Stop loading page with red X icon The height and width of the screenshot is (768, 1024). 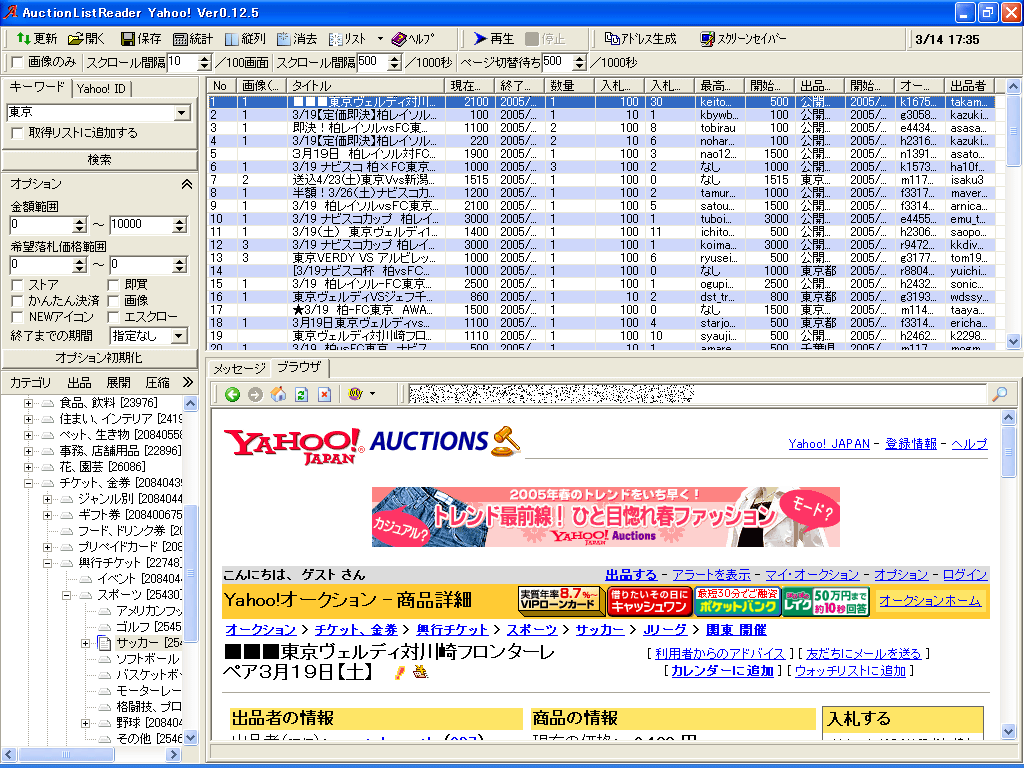tap(324, 394)
